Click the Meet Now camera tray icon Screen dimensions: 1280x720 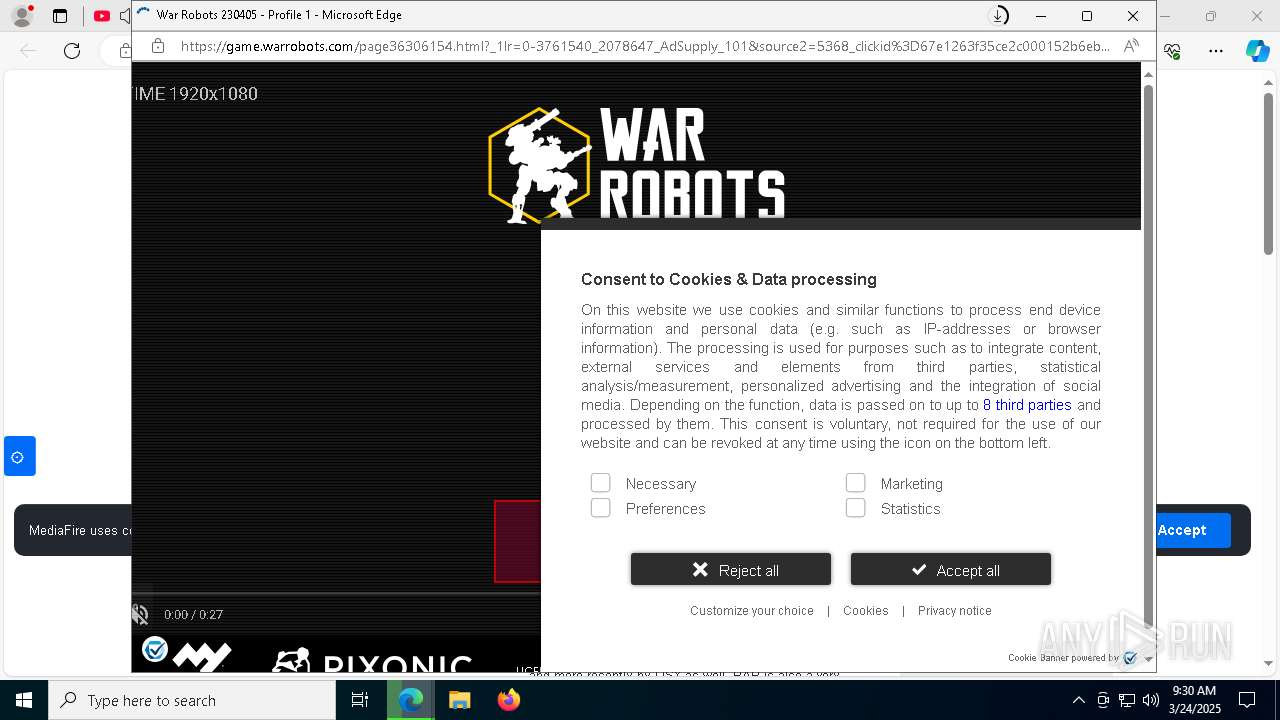tap(1103, 700)
